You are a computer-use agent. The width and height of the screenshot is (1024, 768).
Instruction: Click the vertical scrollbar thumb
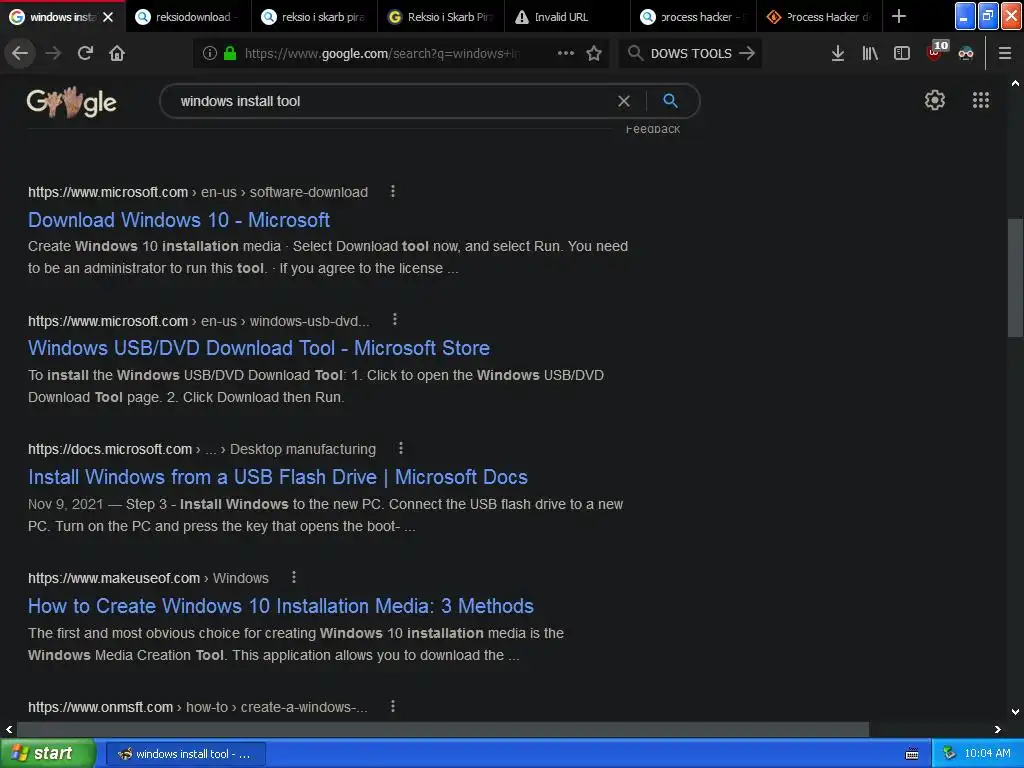tap(1015, 278)
